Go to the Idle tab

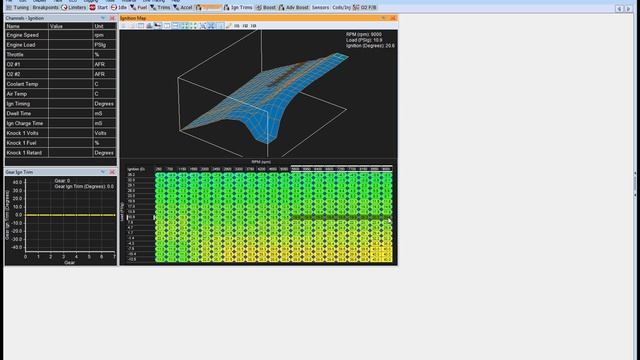(119, 7)
